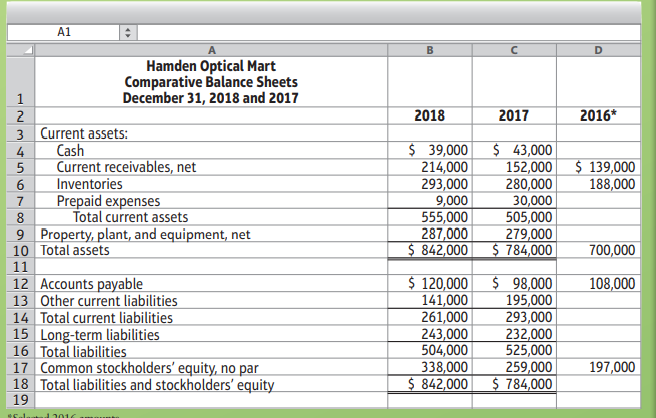Select 'Property, plant, and equipment, net' cell

(211, 233)
